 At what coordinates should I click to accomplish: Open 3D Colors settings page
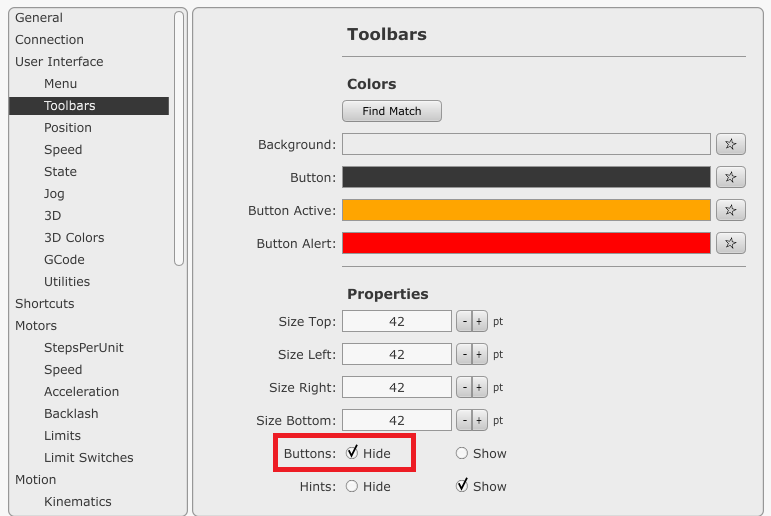(74, 237)
